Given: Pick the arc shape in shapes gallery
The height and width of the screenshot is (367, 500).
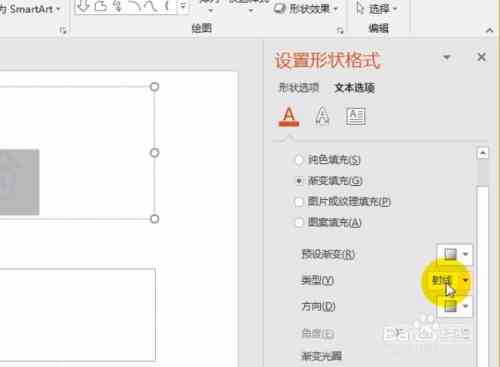Looking at the screenshot, I should tap(135, 6).
